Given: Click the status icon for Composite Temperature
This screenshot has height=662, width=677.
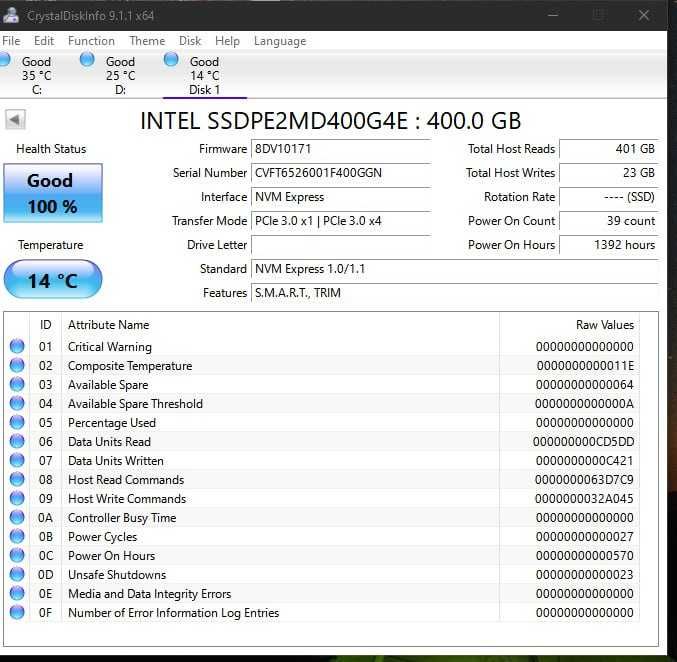Looking at the screenshot, I should tap(17, 365).
